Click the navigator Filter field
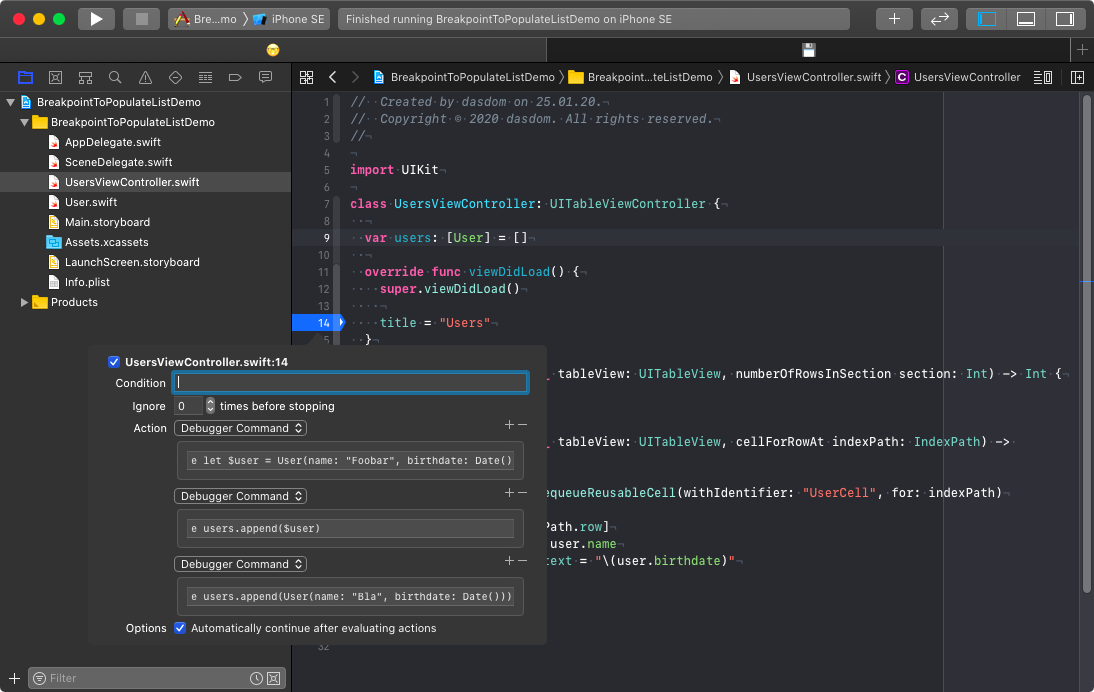The image size is (1094, 692). (x=157, y=678)
